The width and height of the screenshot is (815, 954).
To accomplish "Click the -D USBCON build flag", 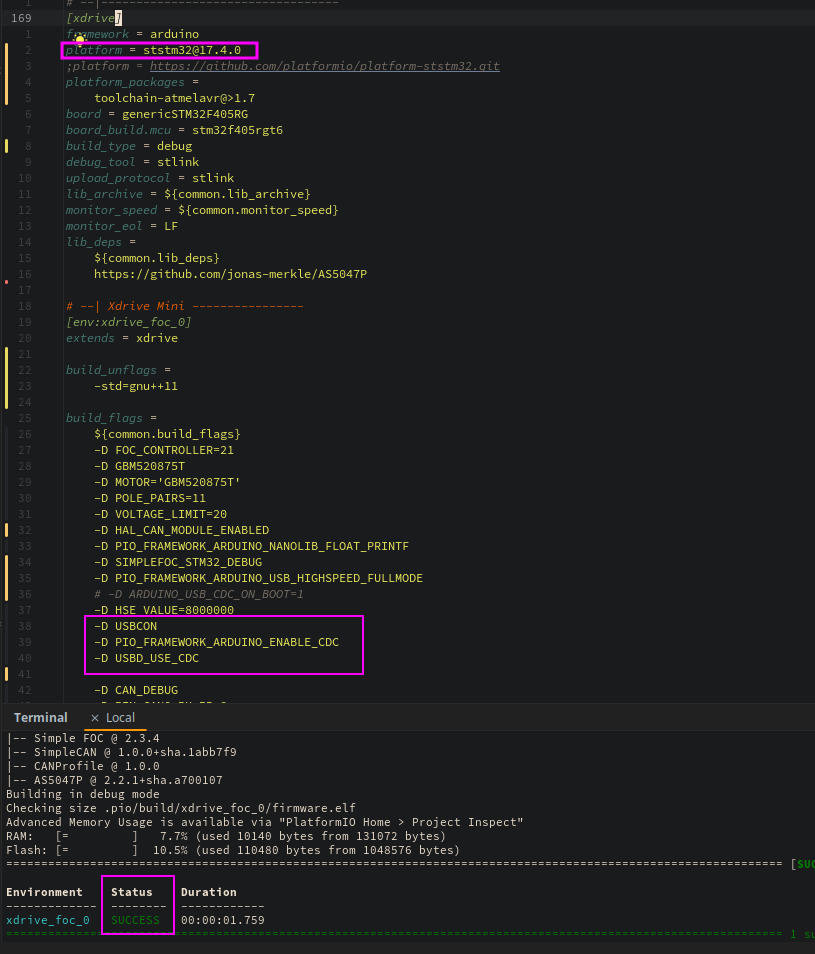I will (x=125, y=626).
